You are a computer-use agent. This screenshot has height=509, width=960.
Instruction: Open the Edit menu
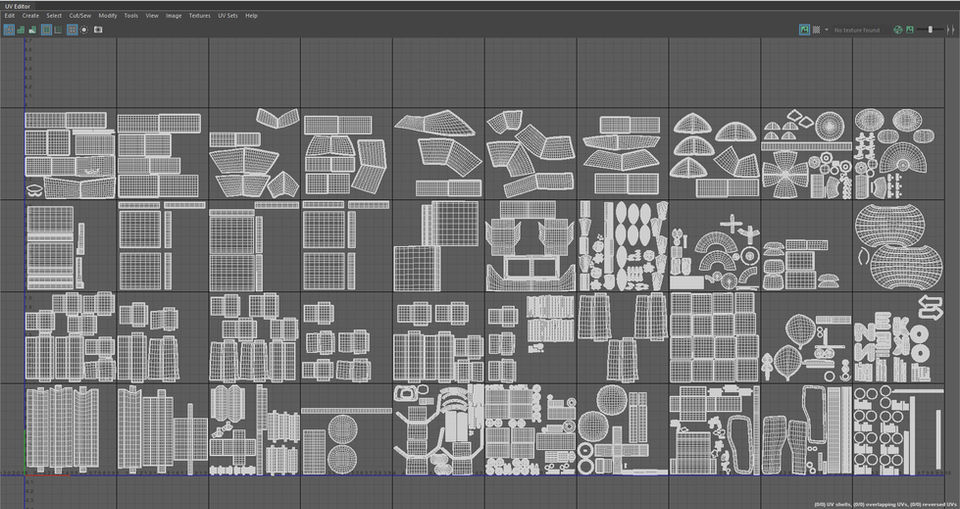[9, 16]
